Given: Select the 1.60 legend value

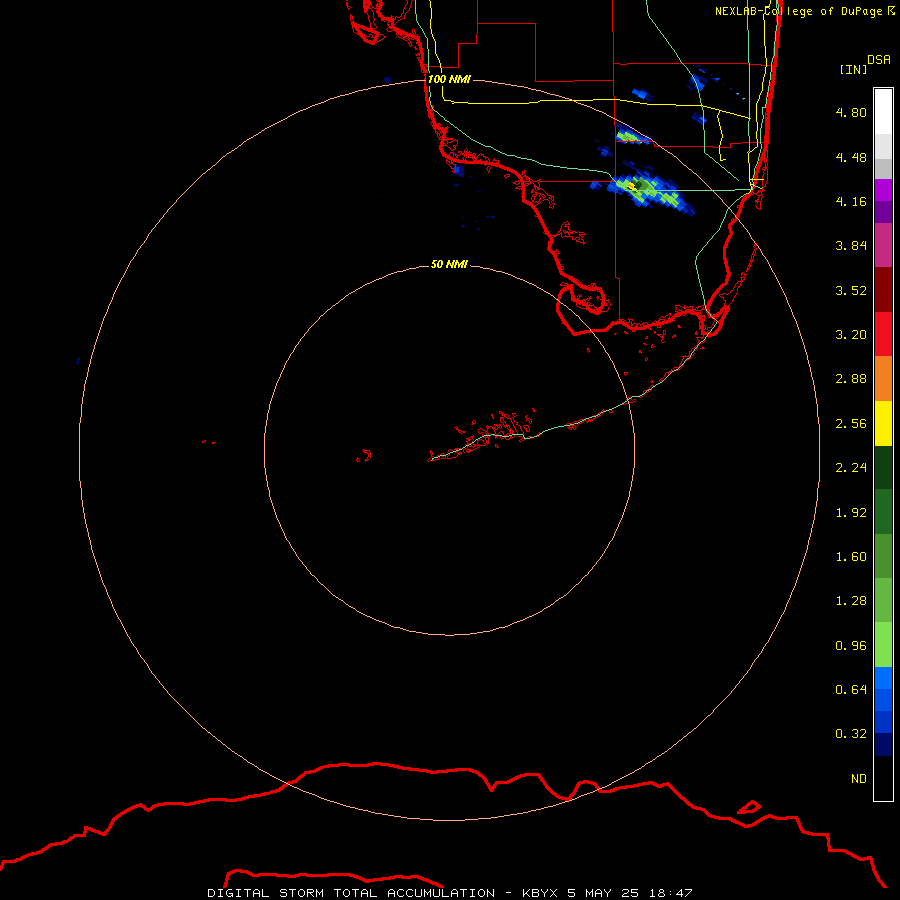Looking at the screenshot, I should click(x=851, y=557).
